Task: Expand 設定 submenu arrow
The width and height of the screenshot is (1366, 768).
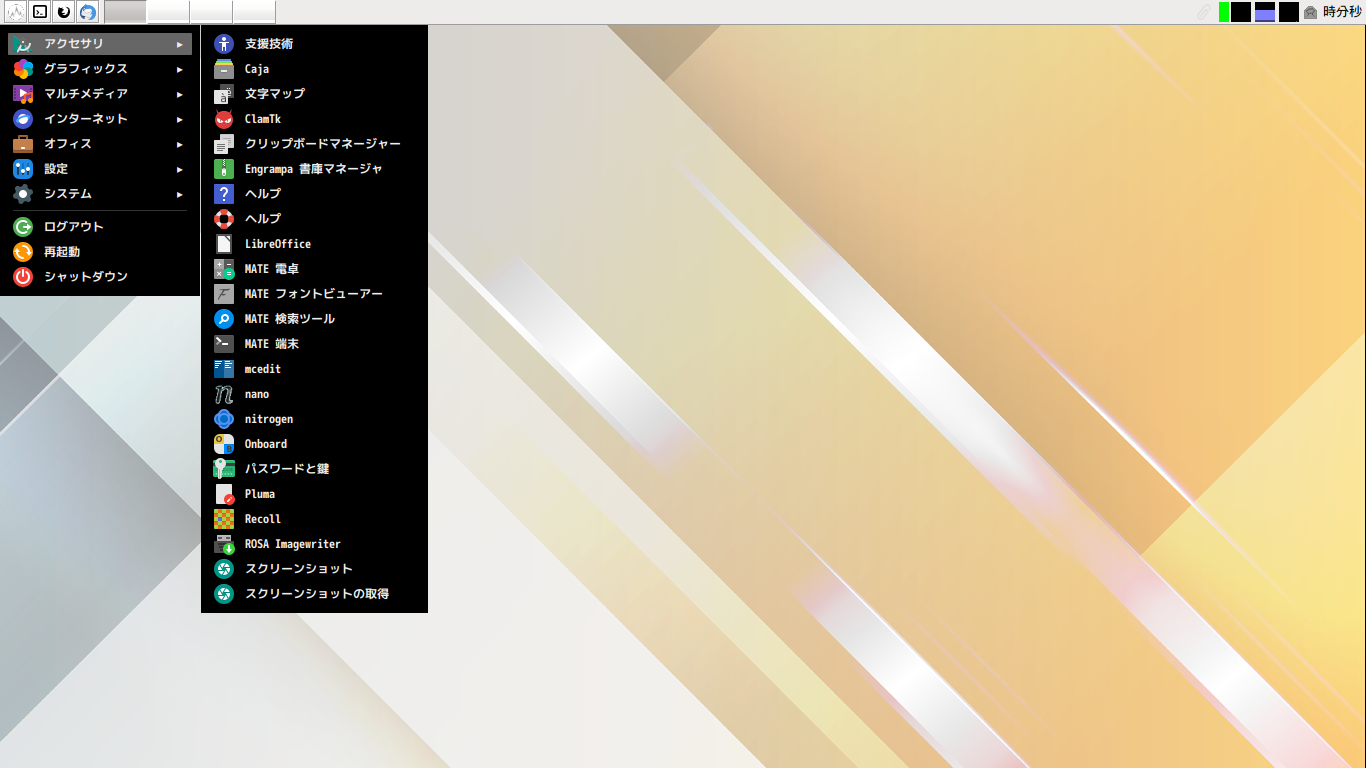Action: pos(180,169)
